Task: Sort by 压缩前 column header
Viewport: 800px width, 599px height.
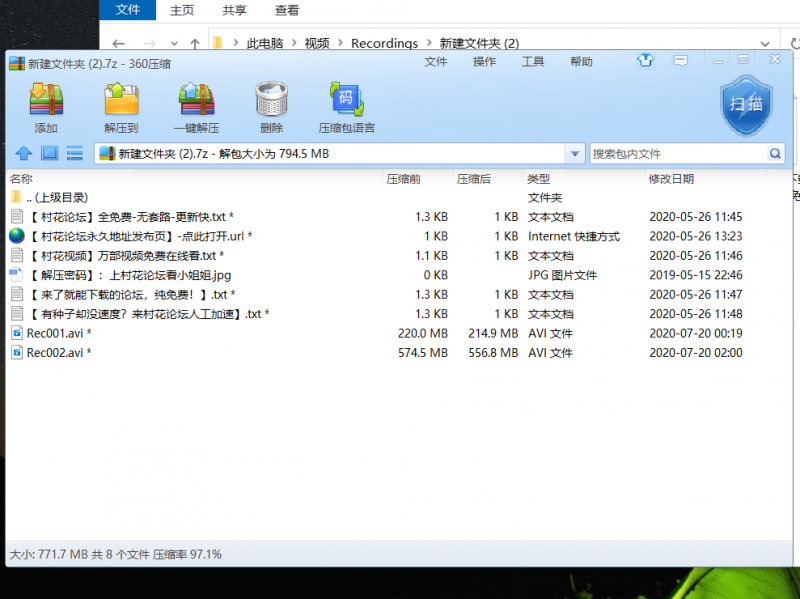Action: tap(404, 179)
